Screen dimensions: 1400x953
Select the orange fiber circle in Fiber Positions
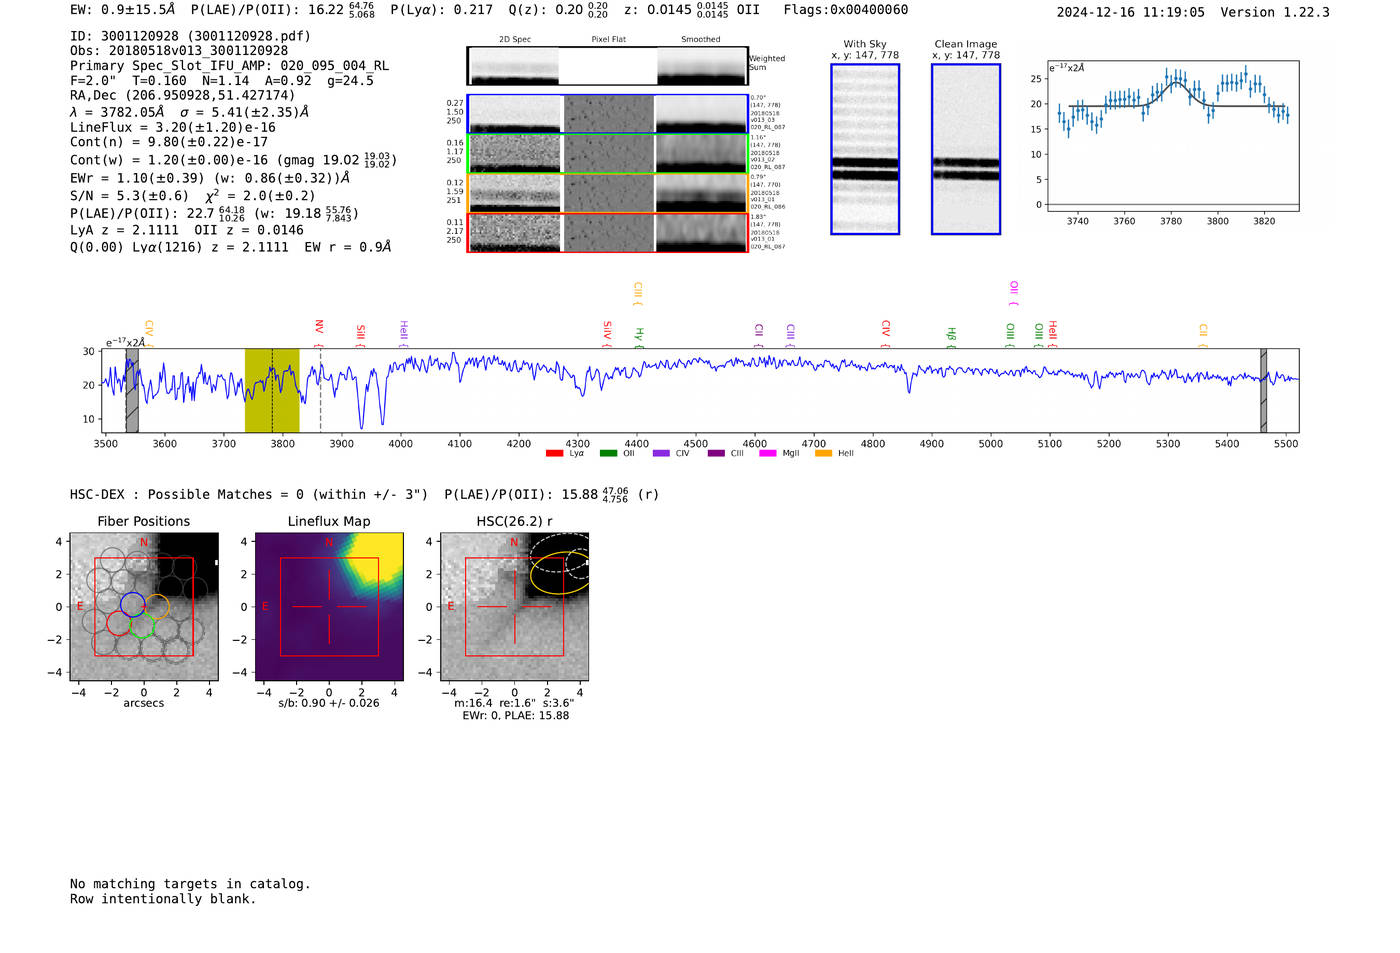pyautogui.click(x=157, y=606)
